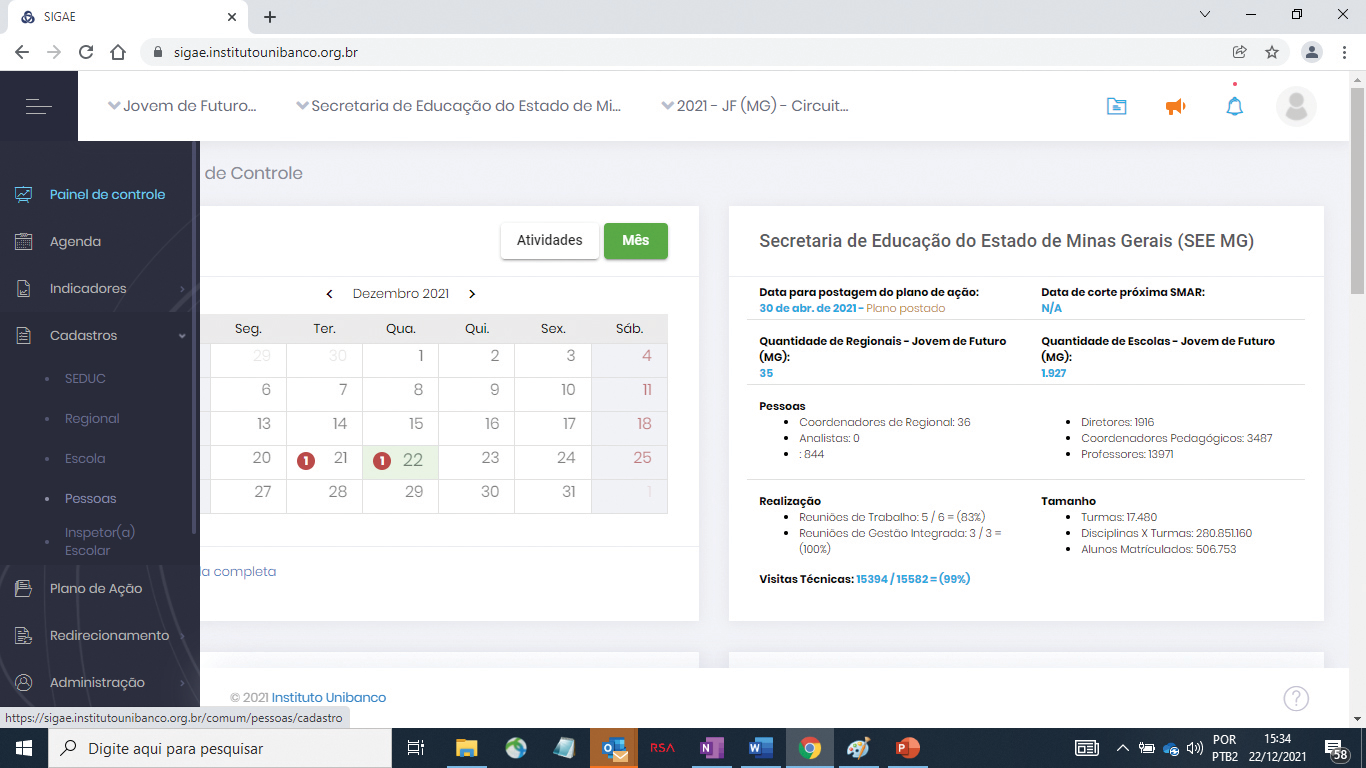The width and height of the screenshot is (1366, 768).
Task: Select Escola under Cadastros
Action: 85,458
